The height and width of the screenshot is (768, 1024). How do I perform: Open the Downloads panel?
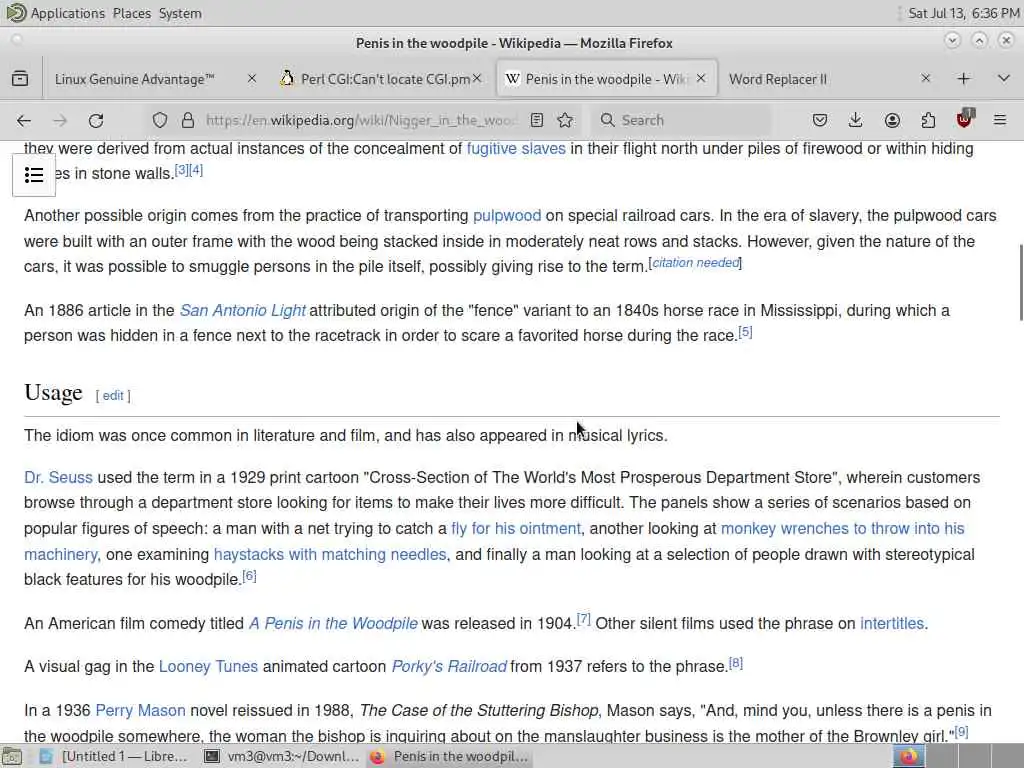856,120
